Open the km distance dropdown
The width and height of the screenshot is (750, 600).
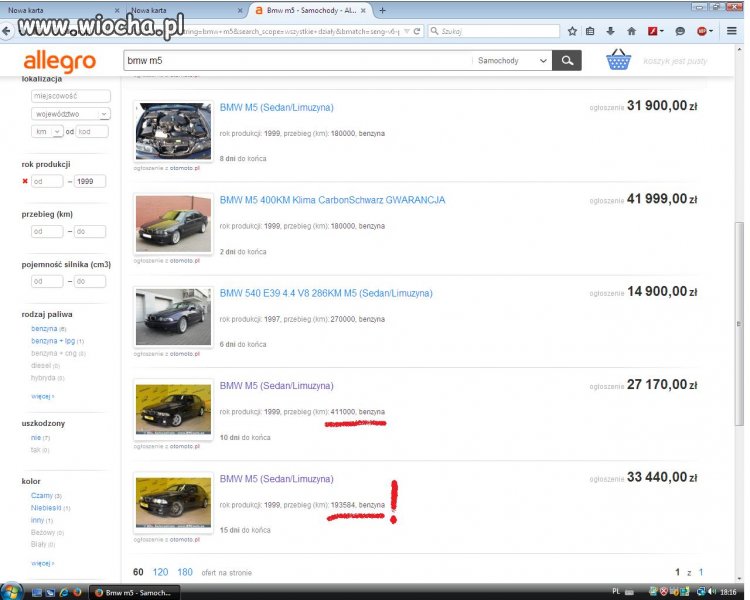(x=47, y=132)
